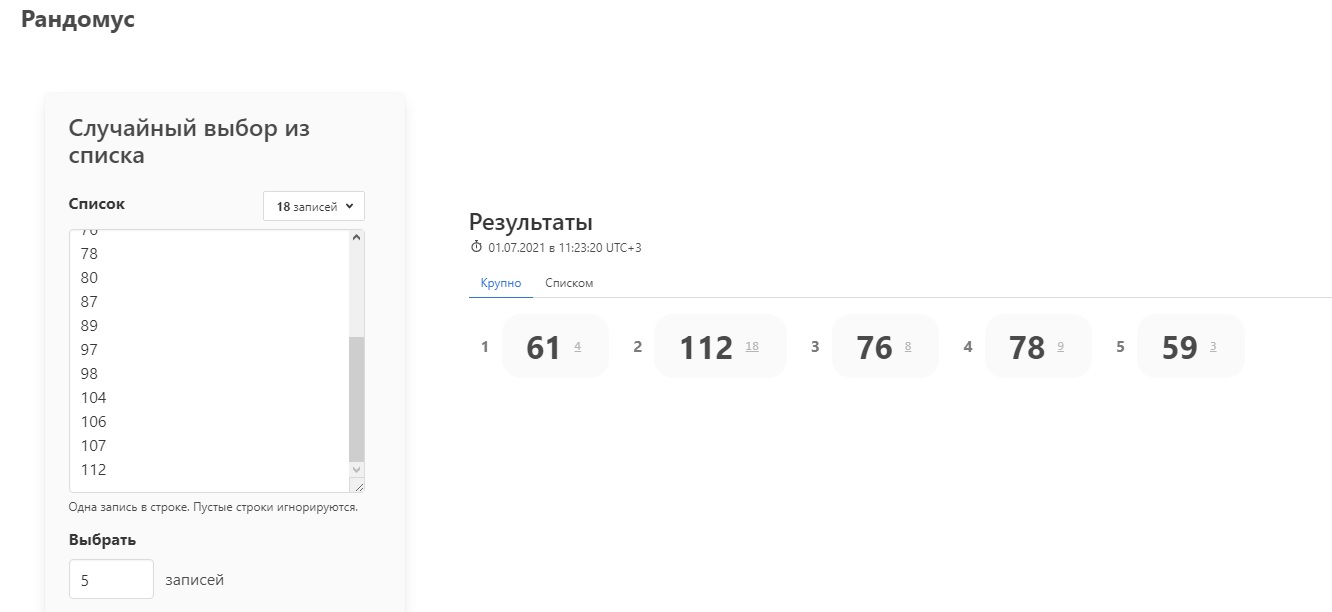Switch to the Крупно tab
The image size is (1332, 612).
point(501,283)
